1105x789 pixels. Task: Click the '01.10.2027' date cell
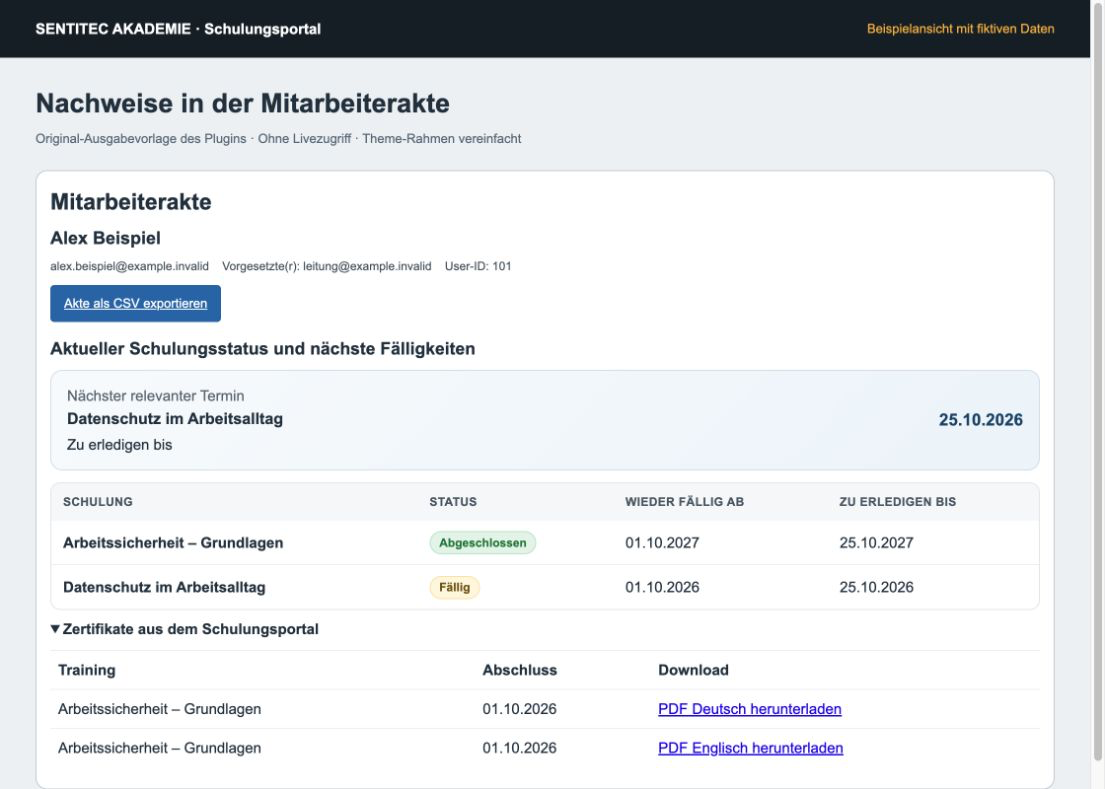662,543
